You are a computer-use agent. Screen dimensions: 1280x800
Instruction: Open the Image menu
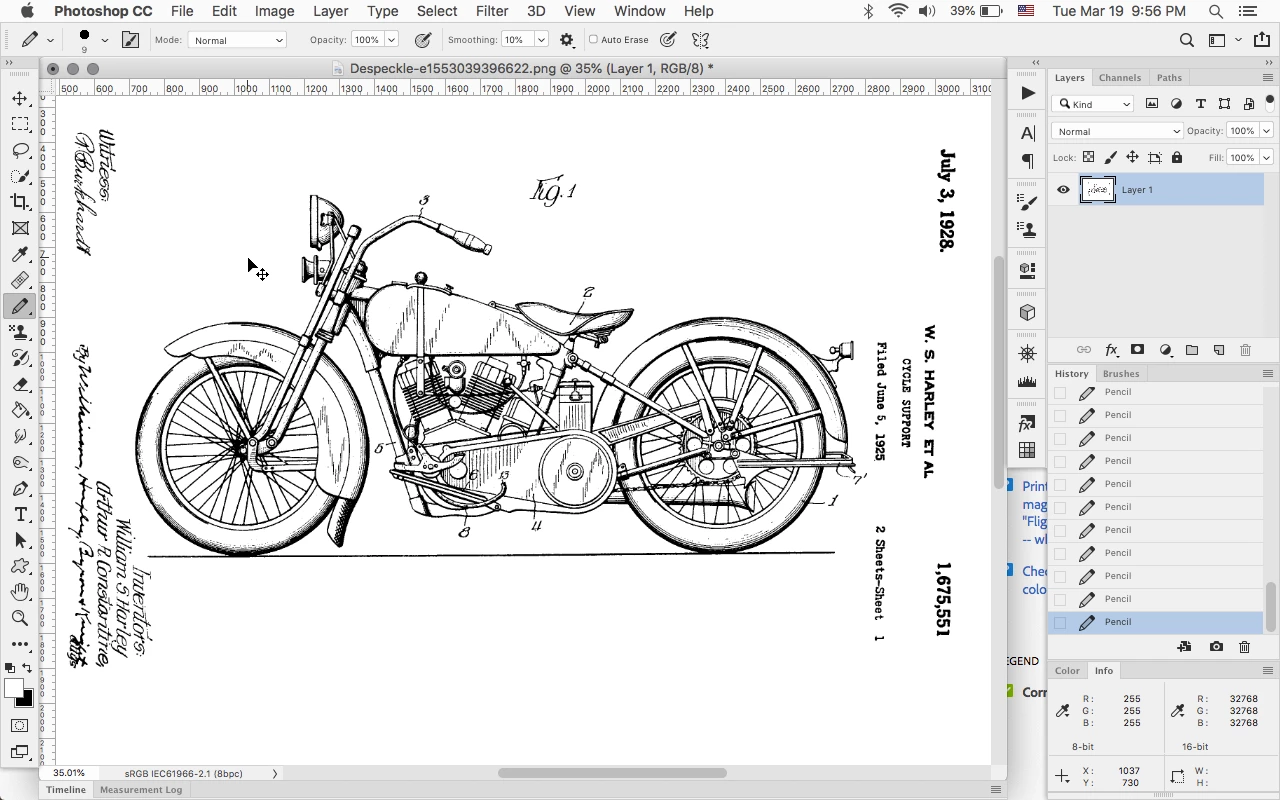tap(274, 11)
